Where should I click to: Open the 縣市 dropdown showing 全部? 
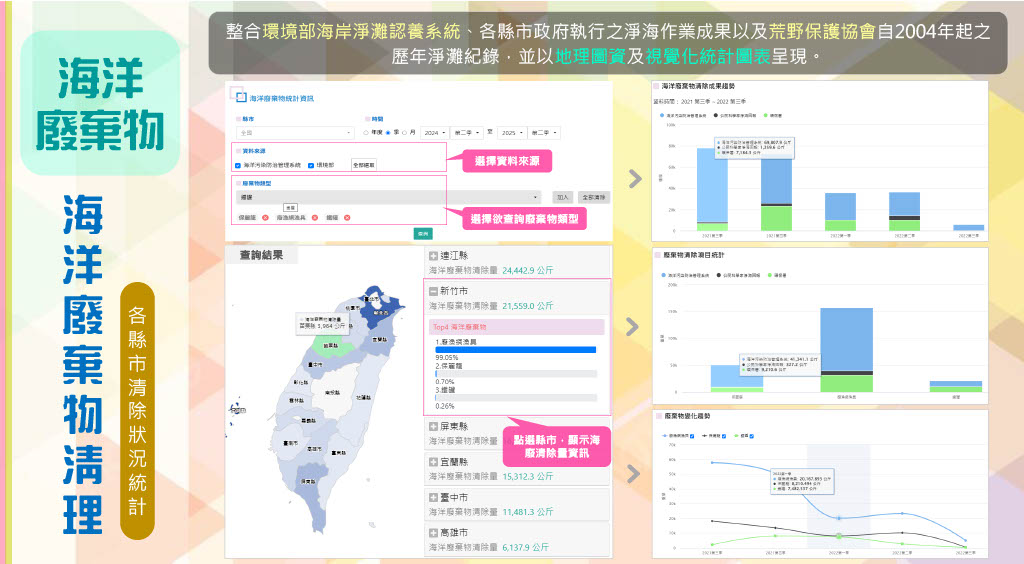pos(295,133)
